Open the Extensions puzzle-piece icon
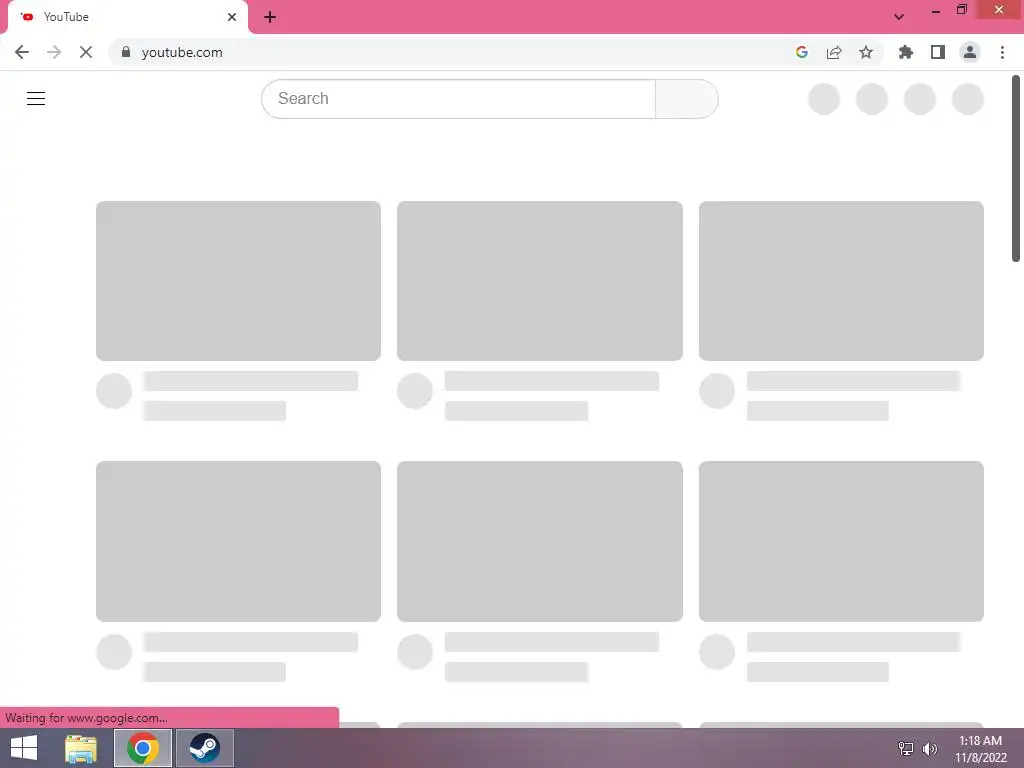The image size is (1024, 768). 905,52
